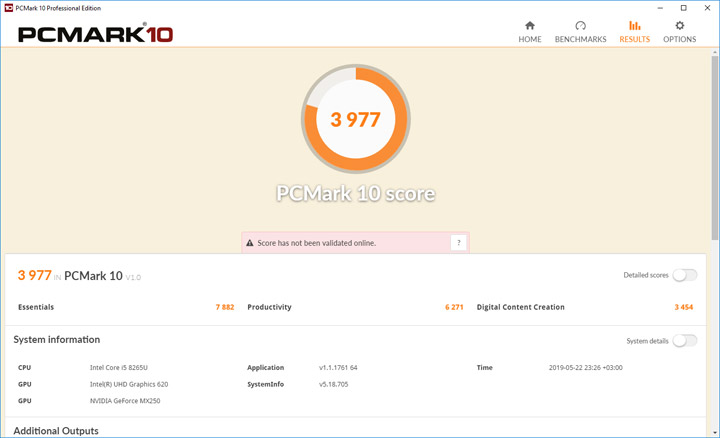Viewport: 720px width, 438px height.
Task: Click the Digital Content Creation label
Action: [x=521, y=307]
